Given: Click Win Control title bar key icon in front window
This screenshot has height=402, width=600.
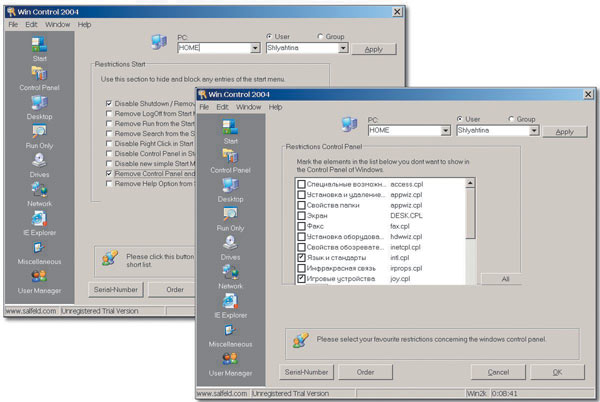Looking at the screenshot, I should 202,94.
